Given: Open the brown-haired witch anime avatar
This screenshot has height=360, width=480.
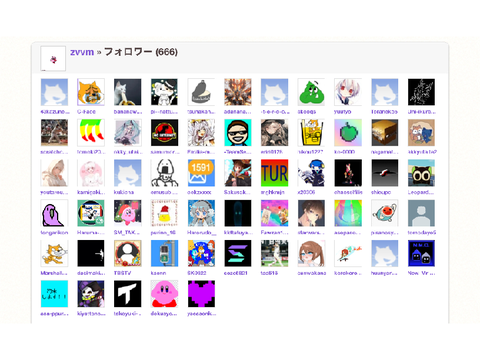Looking at the screenshot, I should (x=238, y=173).
